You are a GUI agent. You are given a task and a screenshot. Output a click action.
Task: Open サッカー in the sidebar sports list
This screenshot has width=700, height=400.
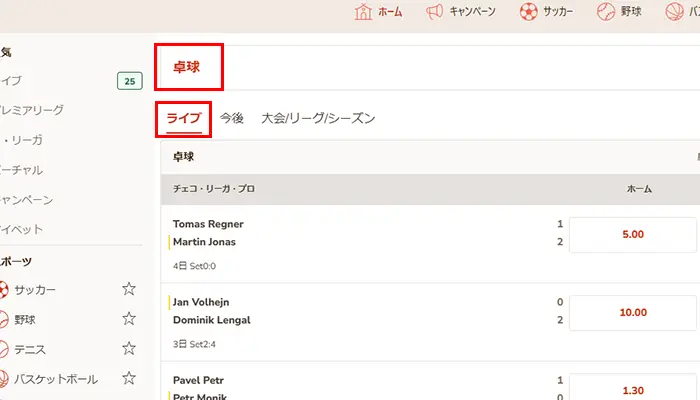click(35, 290)
